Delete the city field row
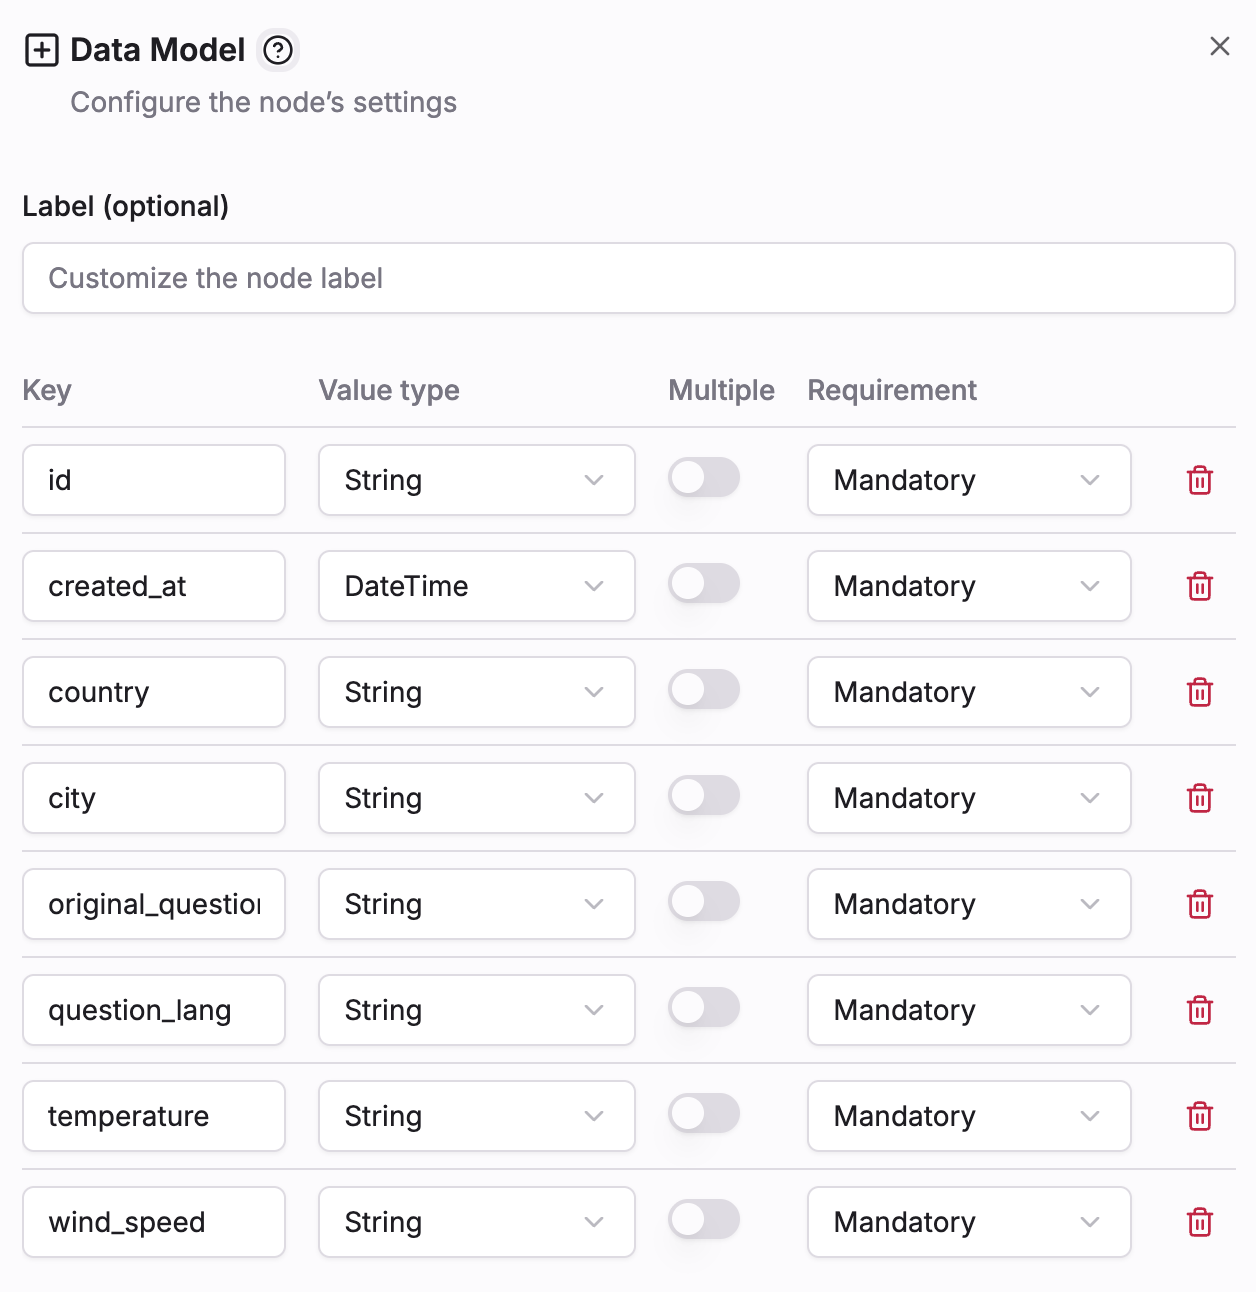 point(1199,799)
